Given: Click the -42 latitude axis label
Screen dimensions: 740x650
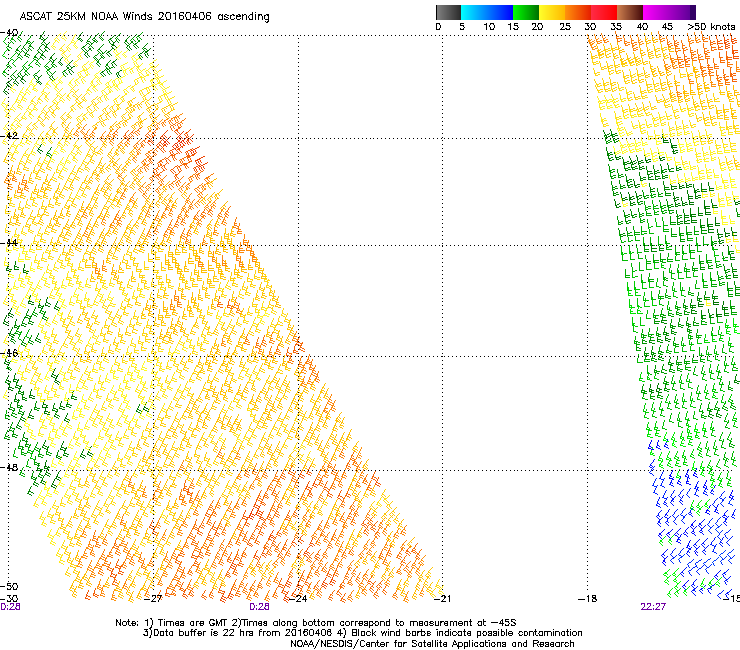Looking at the screenshot, I should pos(9,136).
